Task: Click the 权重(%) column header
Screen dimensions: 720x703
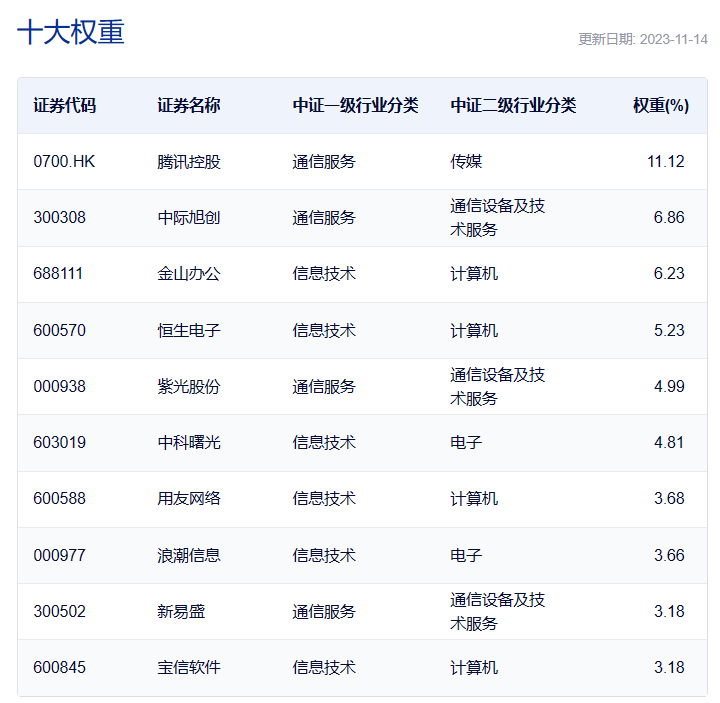Action: point(660,105)
